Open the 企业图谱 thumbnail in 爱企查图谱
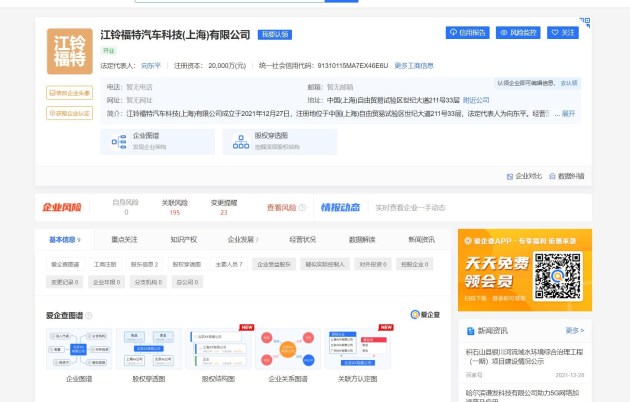Screen dimensions: 630x402 pyautogui.click(x=79, y=349)
